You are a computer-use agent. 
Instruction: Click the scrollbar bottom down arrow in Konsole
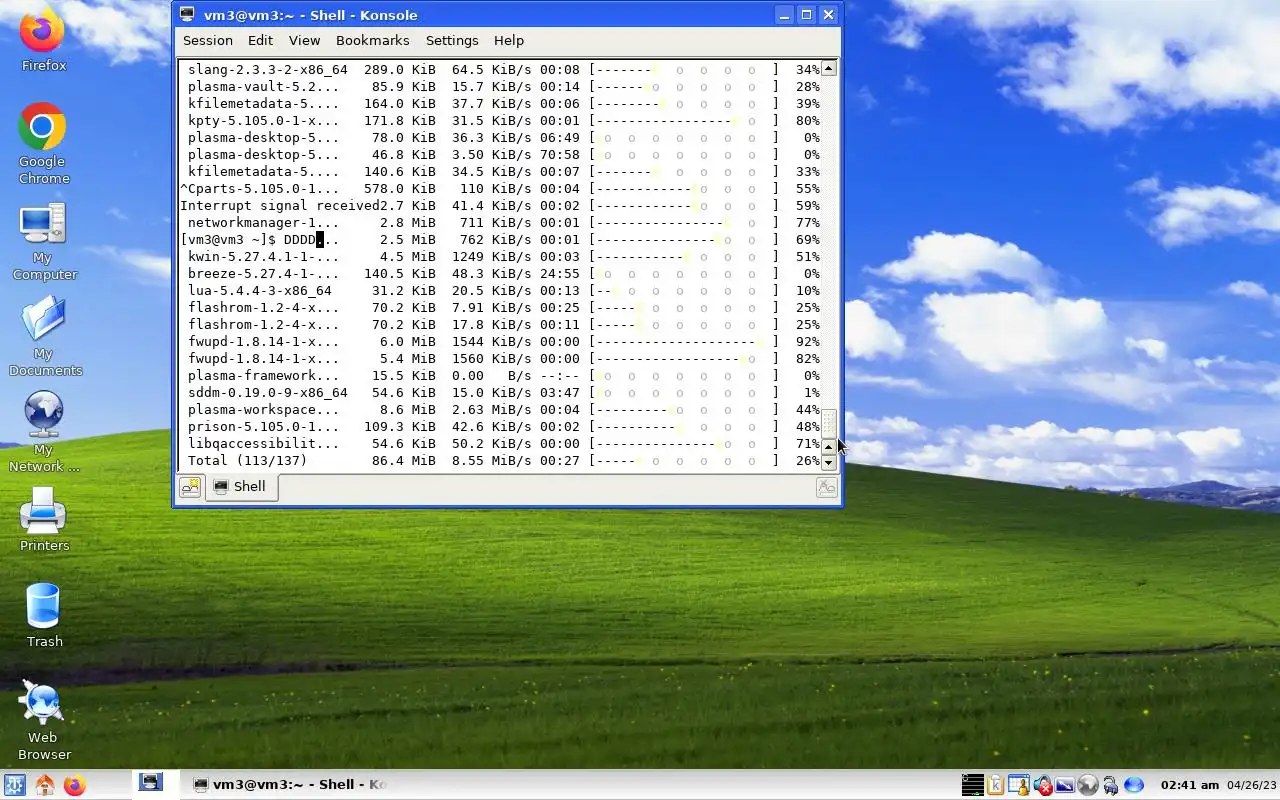828,462
